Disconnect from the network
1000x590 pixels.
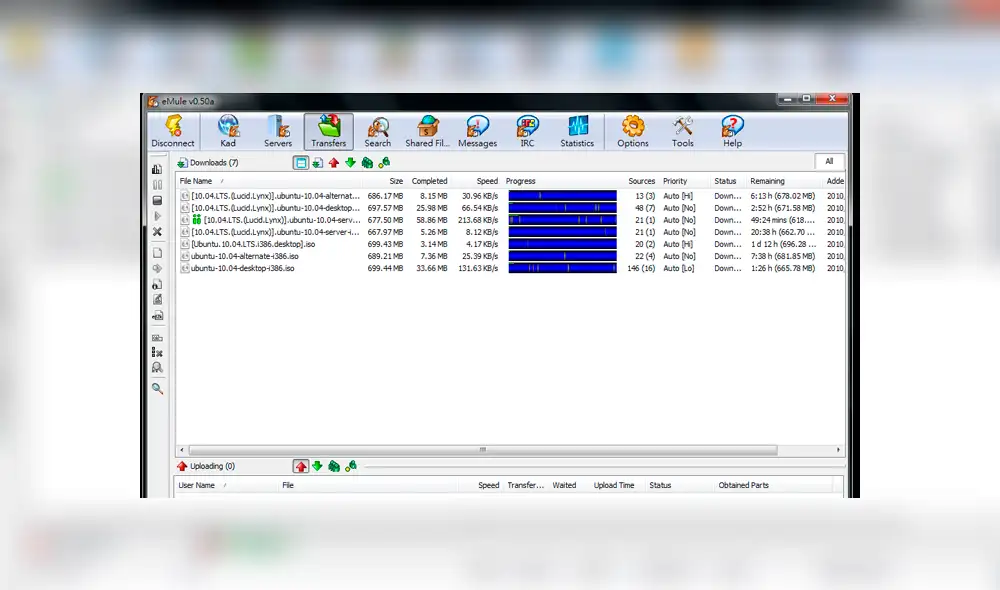coord(172,130)
